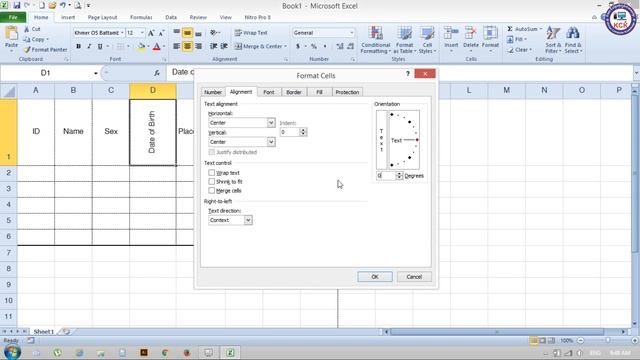Click the Middle Align icon in ribbon

coord(187,33)
